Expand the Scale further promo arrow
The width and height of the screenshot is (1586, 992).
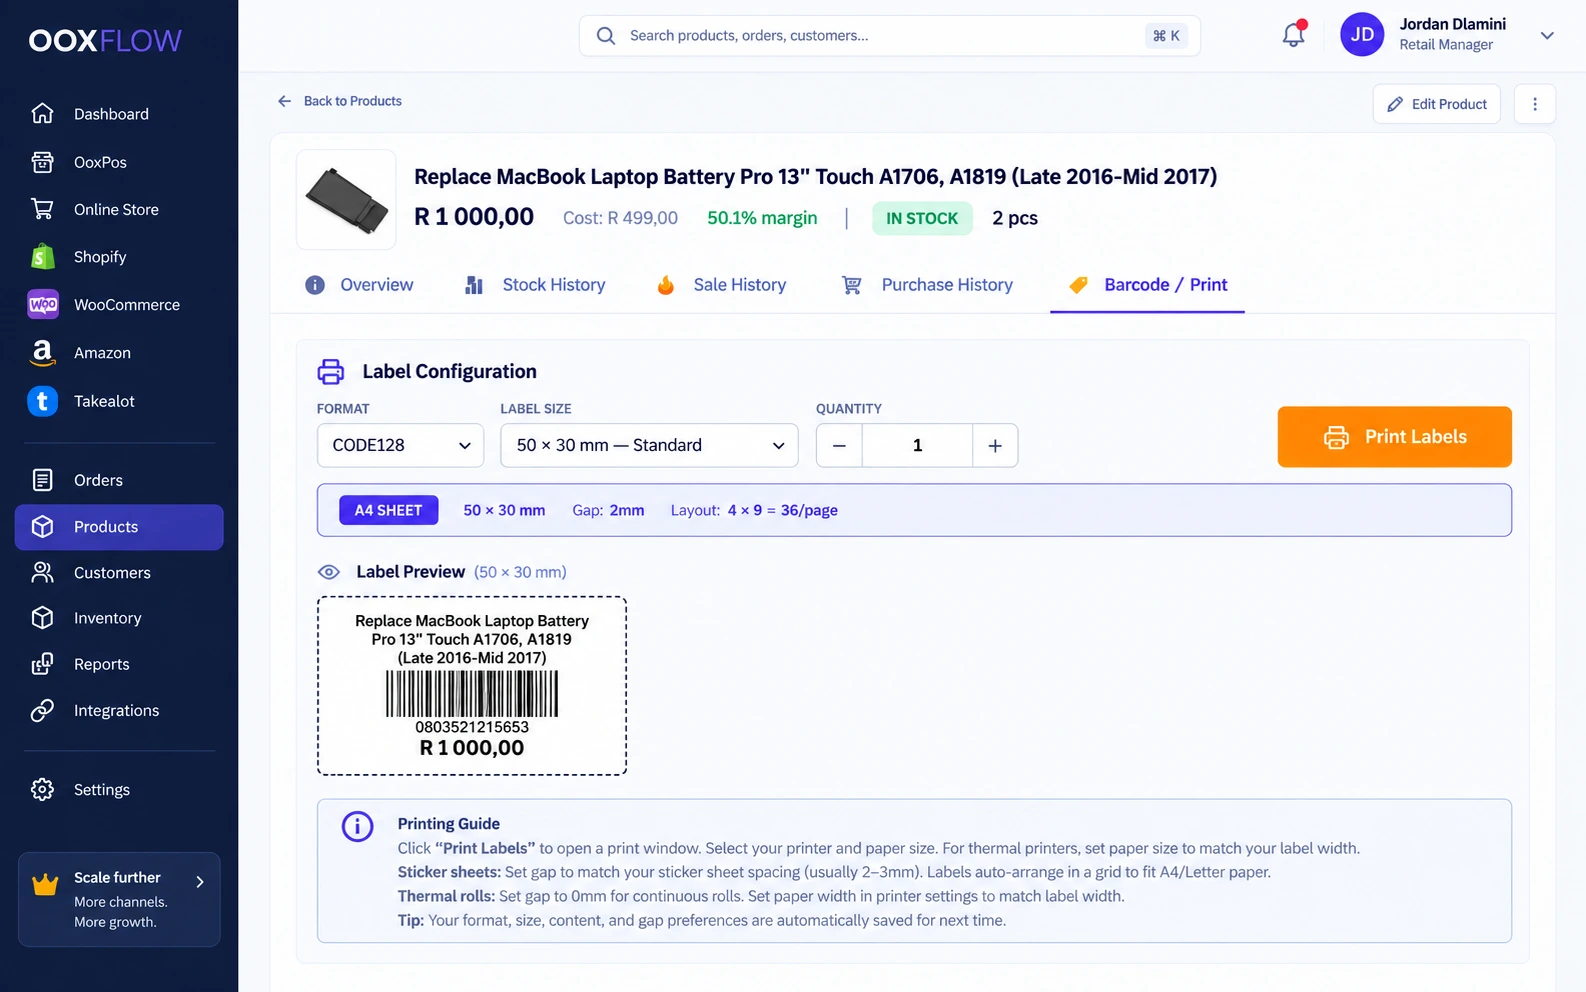point(200,882)
